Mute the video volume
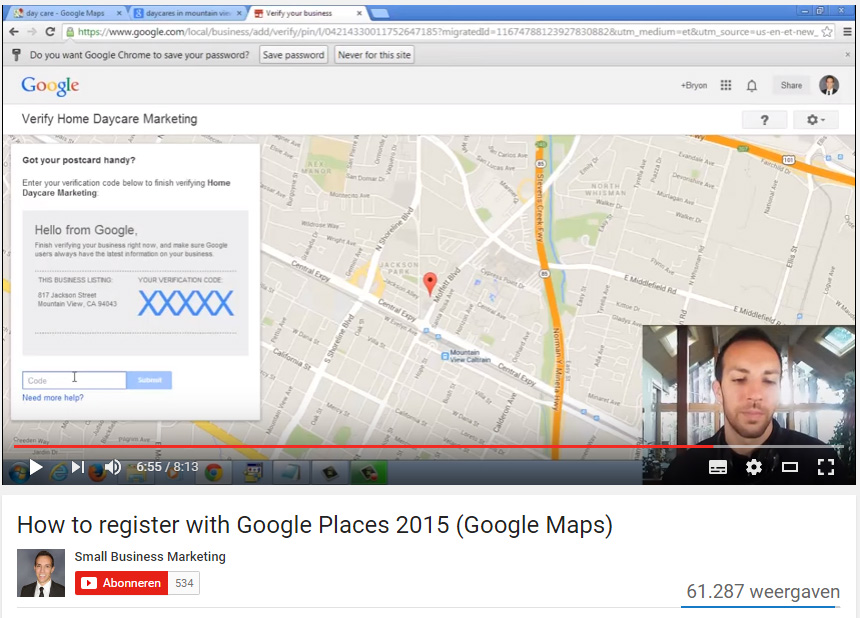Viewport: 860px width, 618px height. coord(113,467)
